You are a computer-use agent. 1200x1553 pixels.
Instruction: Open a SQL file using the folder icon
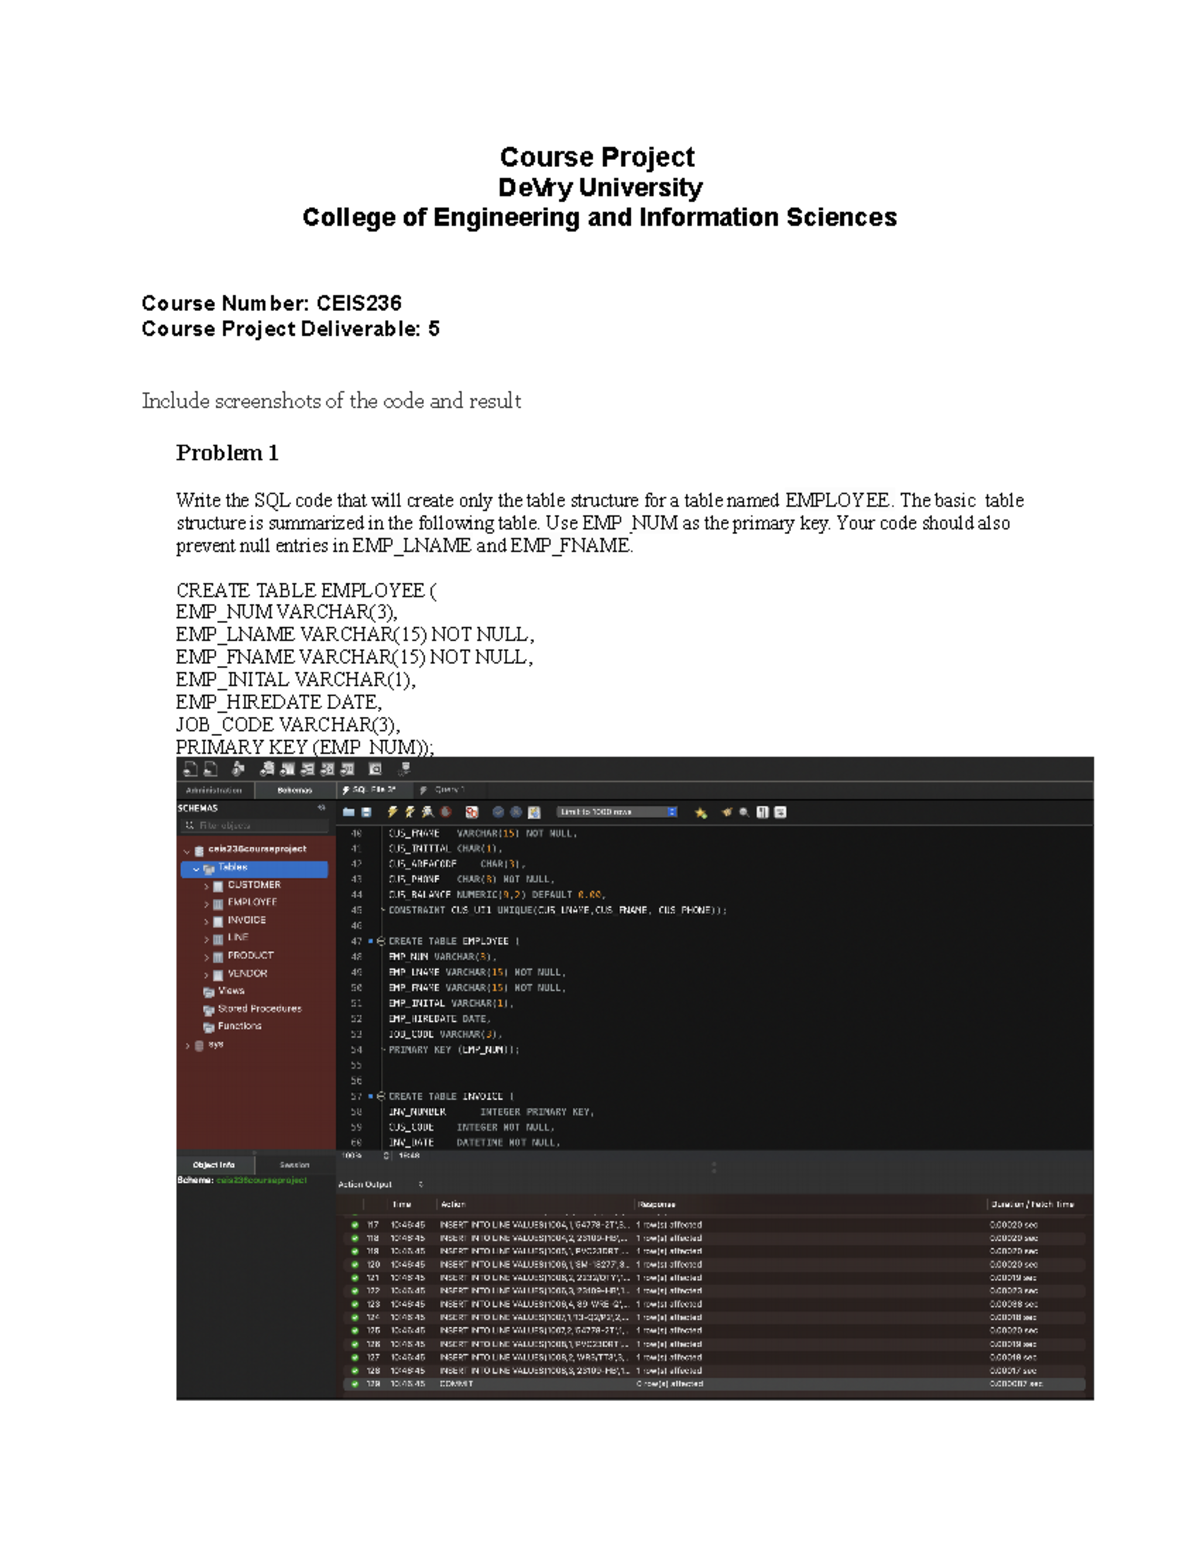coord(349,811)
